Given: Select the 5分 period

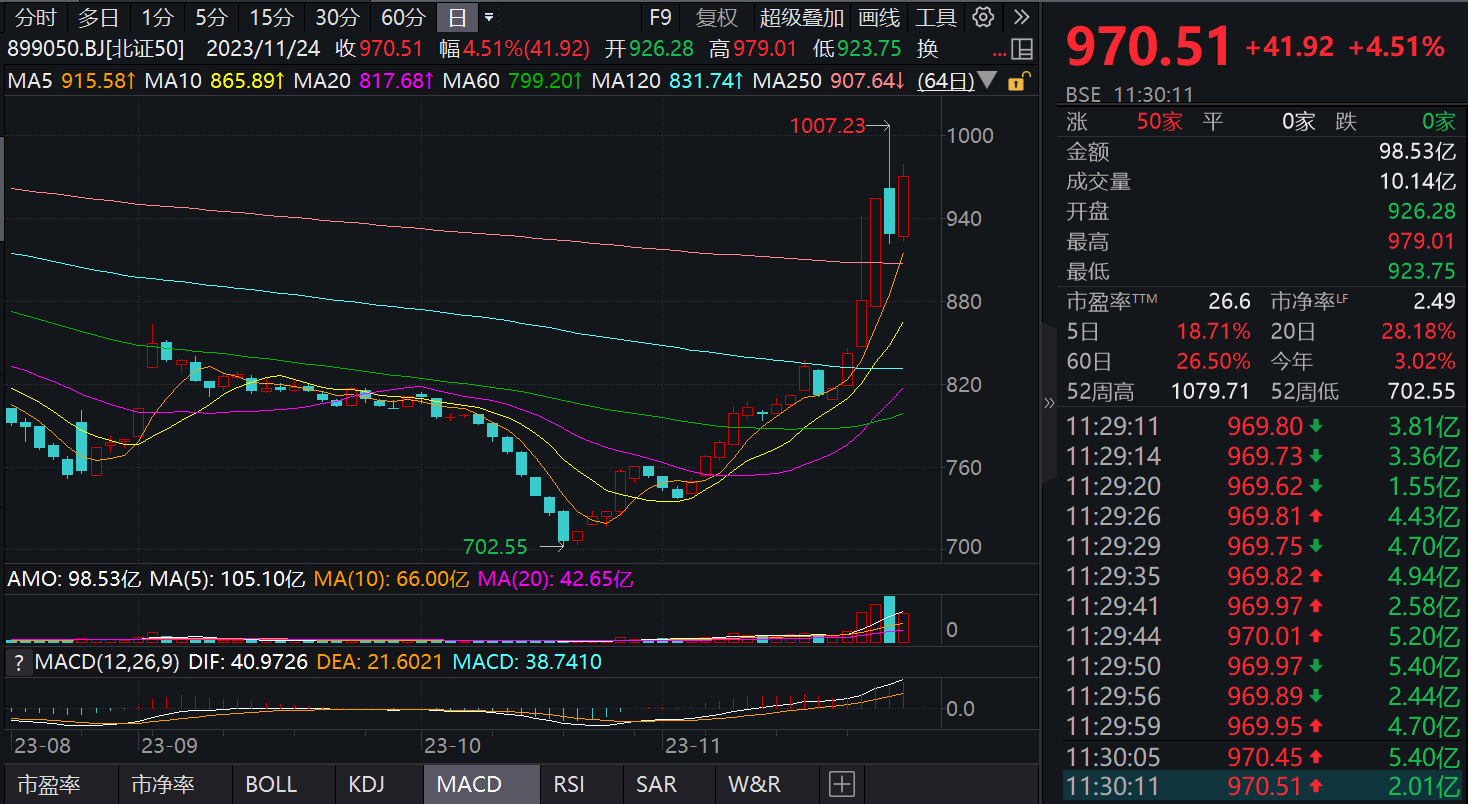Looking at the screenshot, I should coord(210,17).
